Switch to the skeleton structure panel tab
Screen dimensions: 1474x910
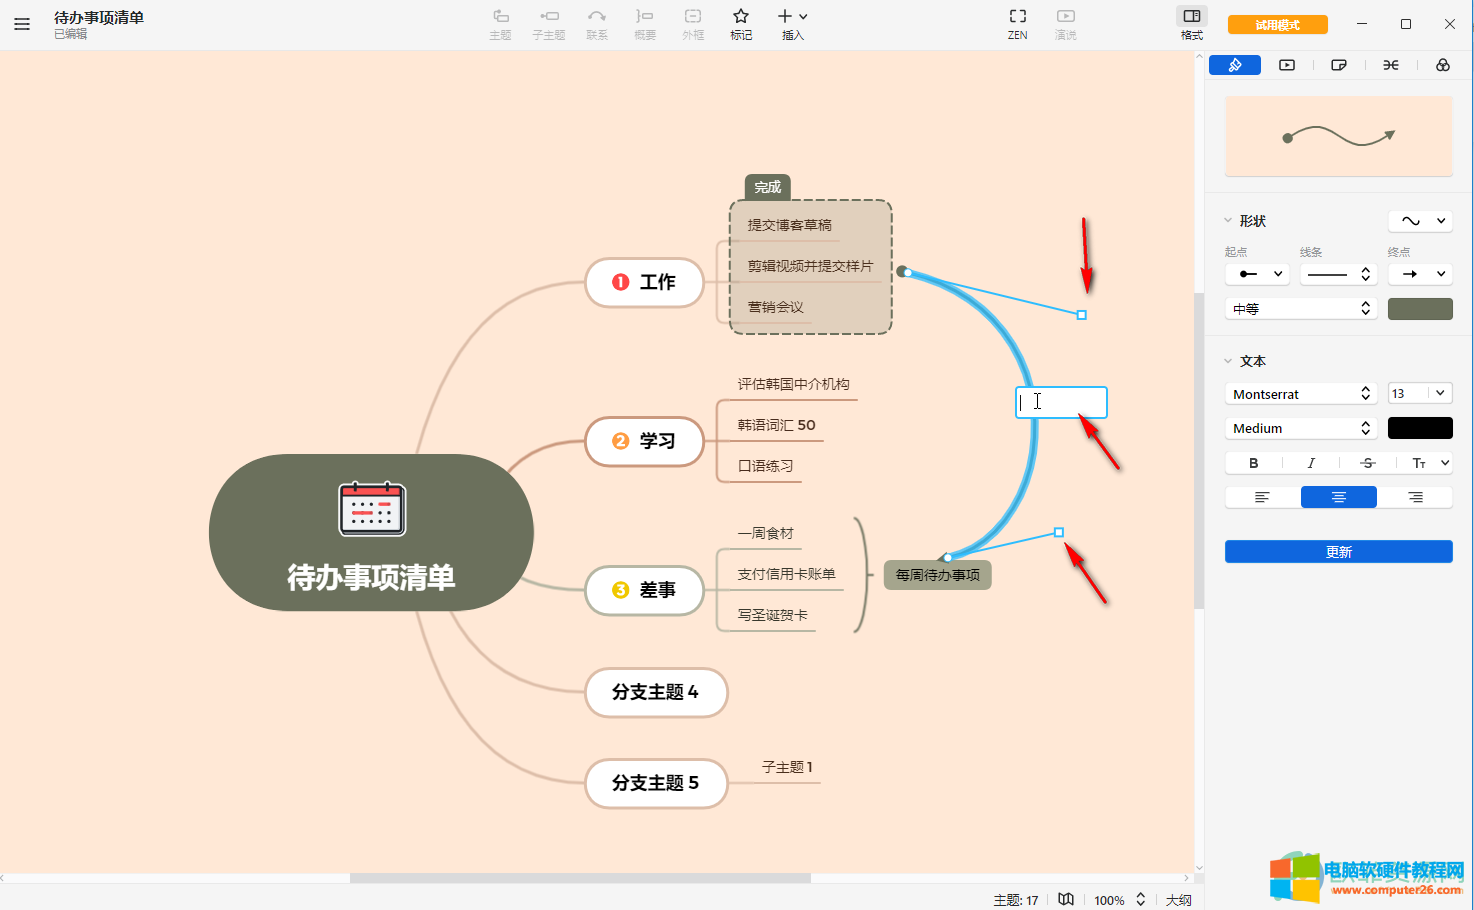tap(1391, 65)
